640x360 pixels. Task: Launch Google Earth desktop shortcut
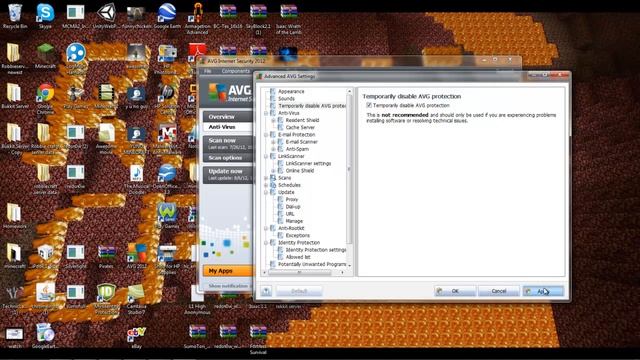tap(167, 16)
